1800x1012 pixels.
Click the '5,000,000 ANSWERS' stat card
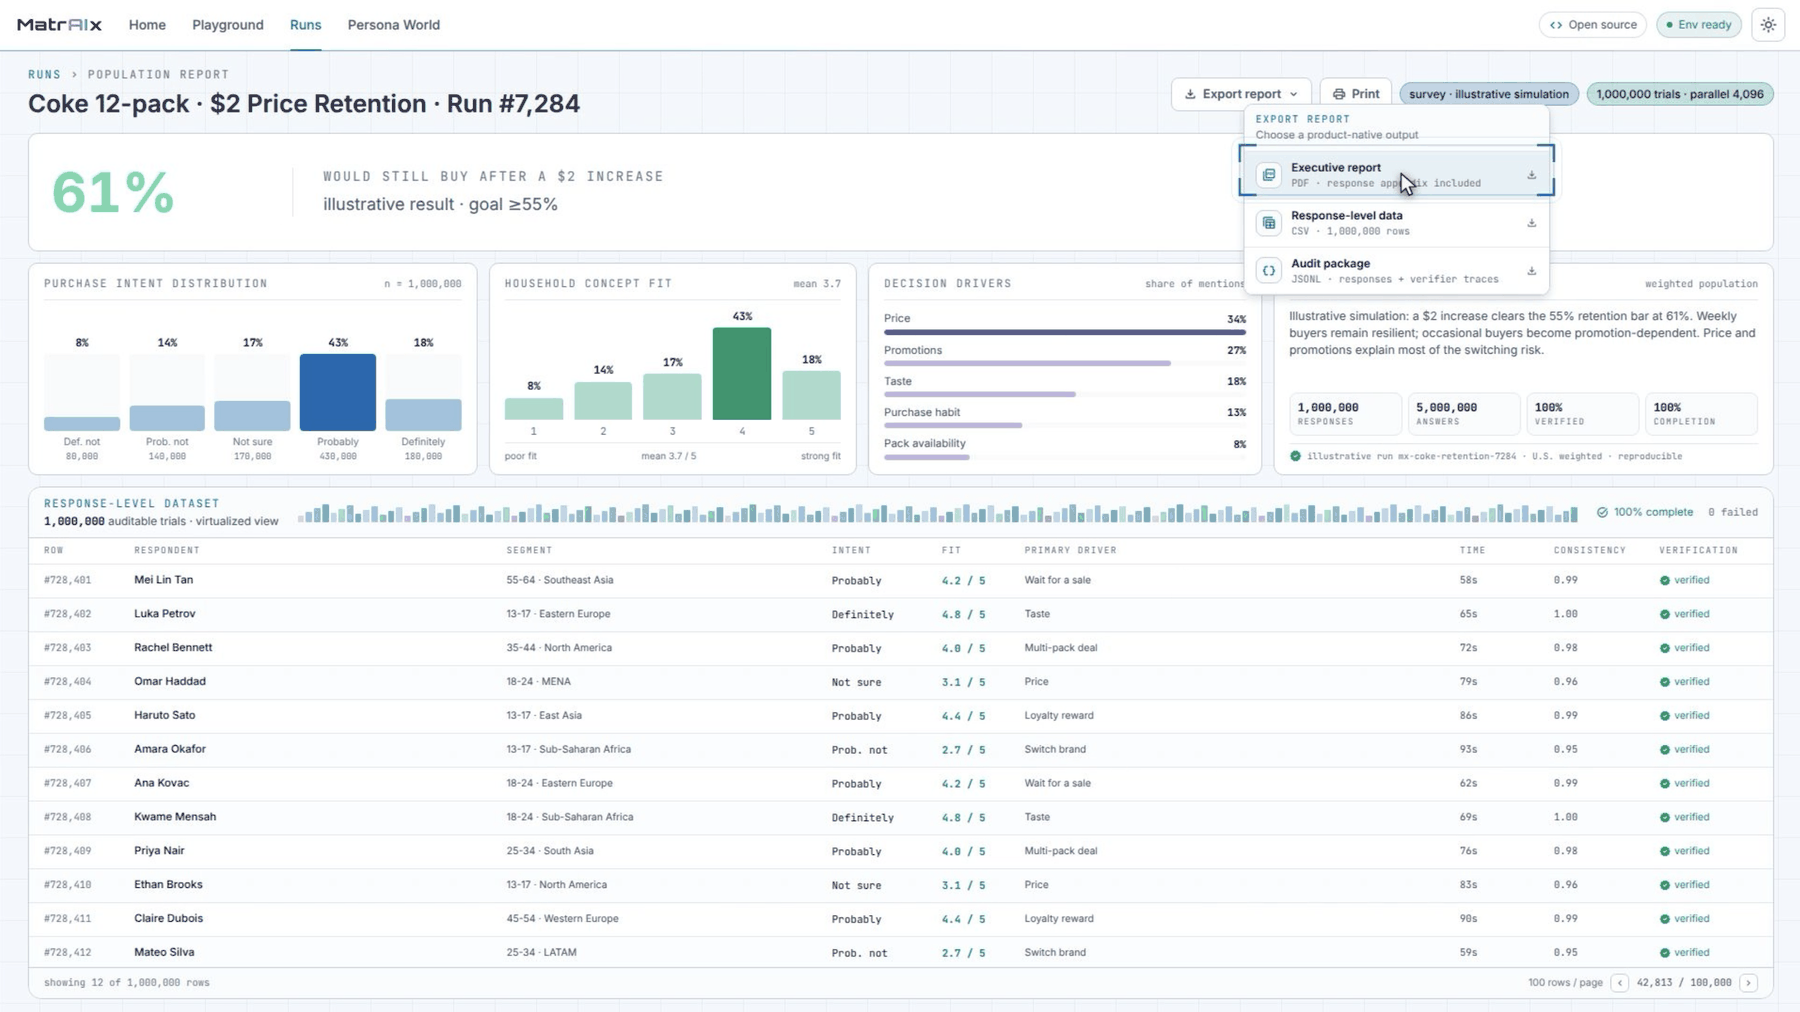[1464, 413]
